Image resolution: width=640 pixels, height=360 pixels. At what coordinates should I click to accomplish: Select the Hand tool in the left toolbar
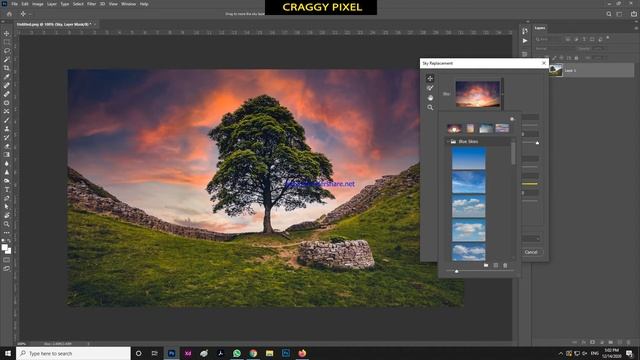[x=7, y=215]
